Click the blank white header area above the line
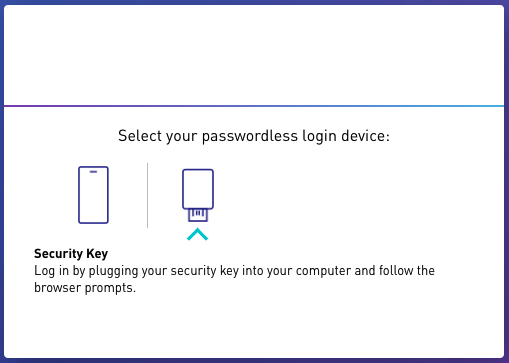This screenshot has width=509, height=363. 254,55
